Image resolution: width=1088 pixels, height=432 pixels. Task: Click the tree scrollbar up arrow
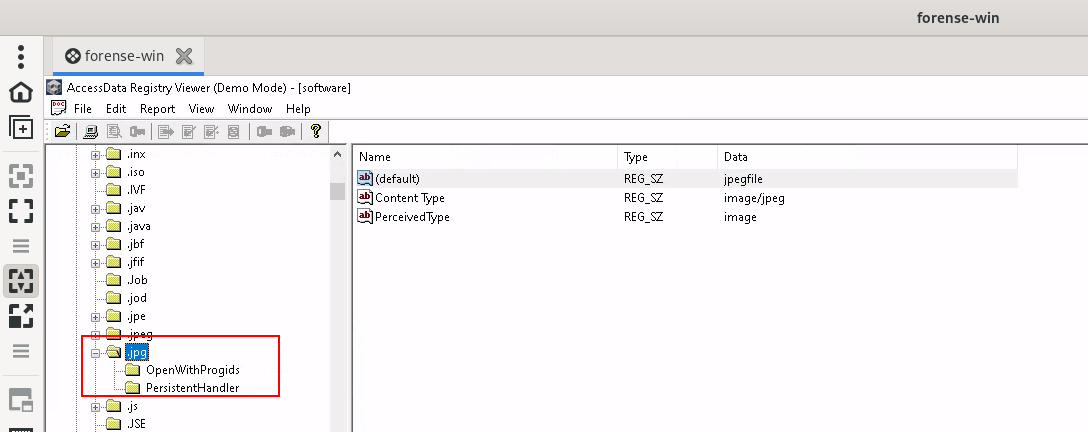coord(337,154)
